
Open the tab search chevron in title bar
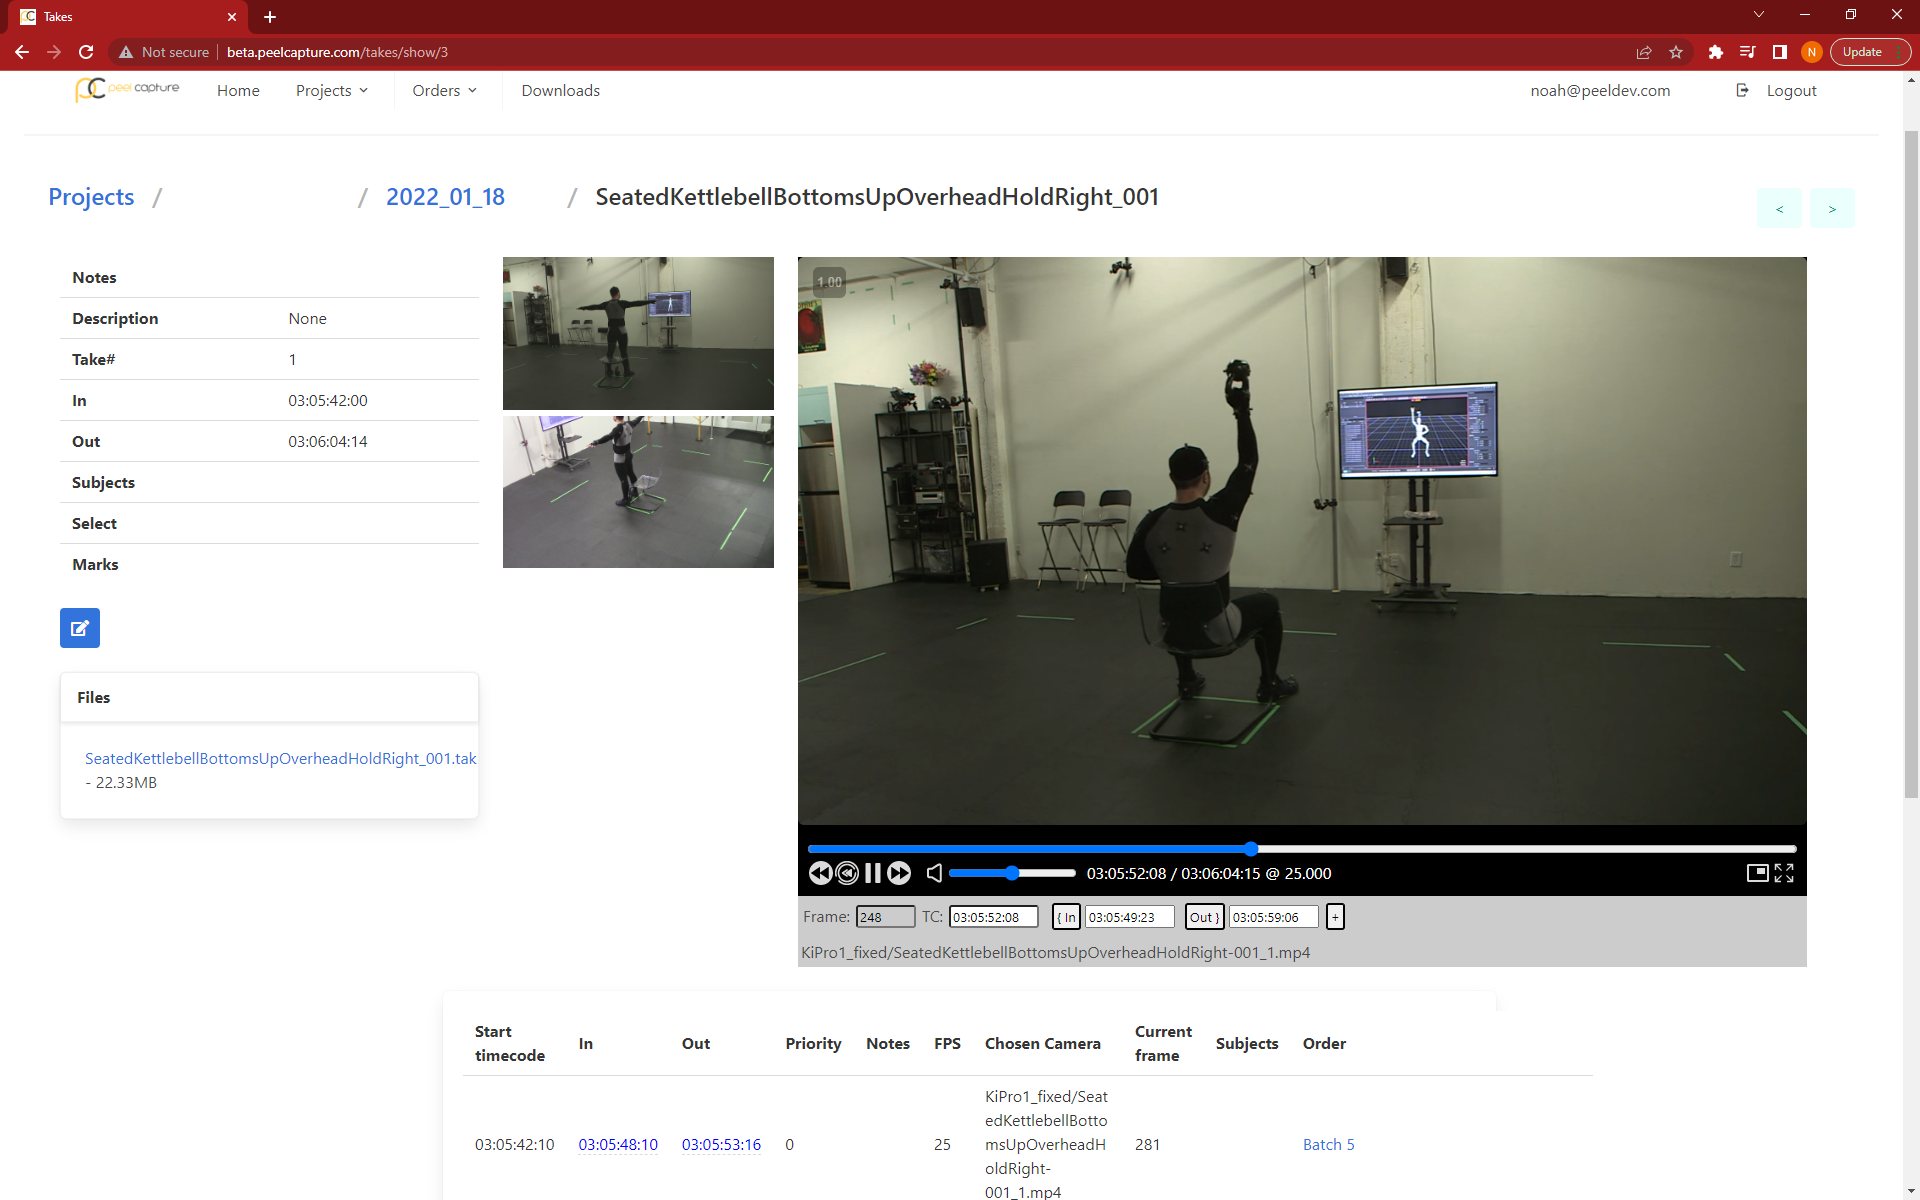tap(1758, 15)
